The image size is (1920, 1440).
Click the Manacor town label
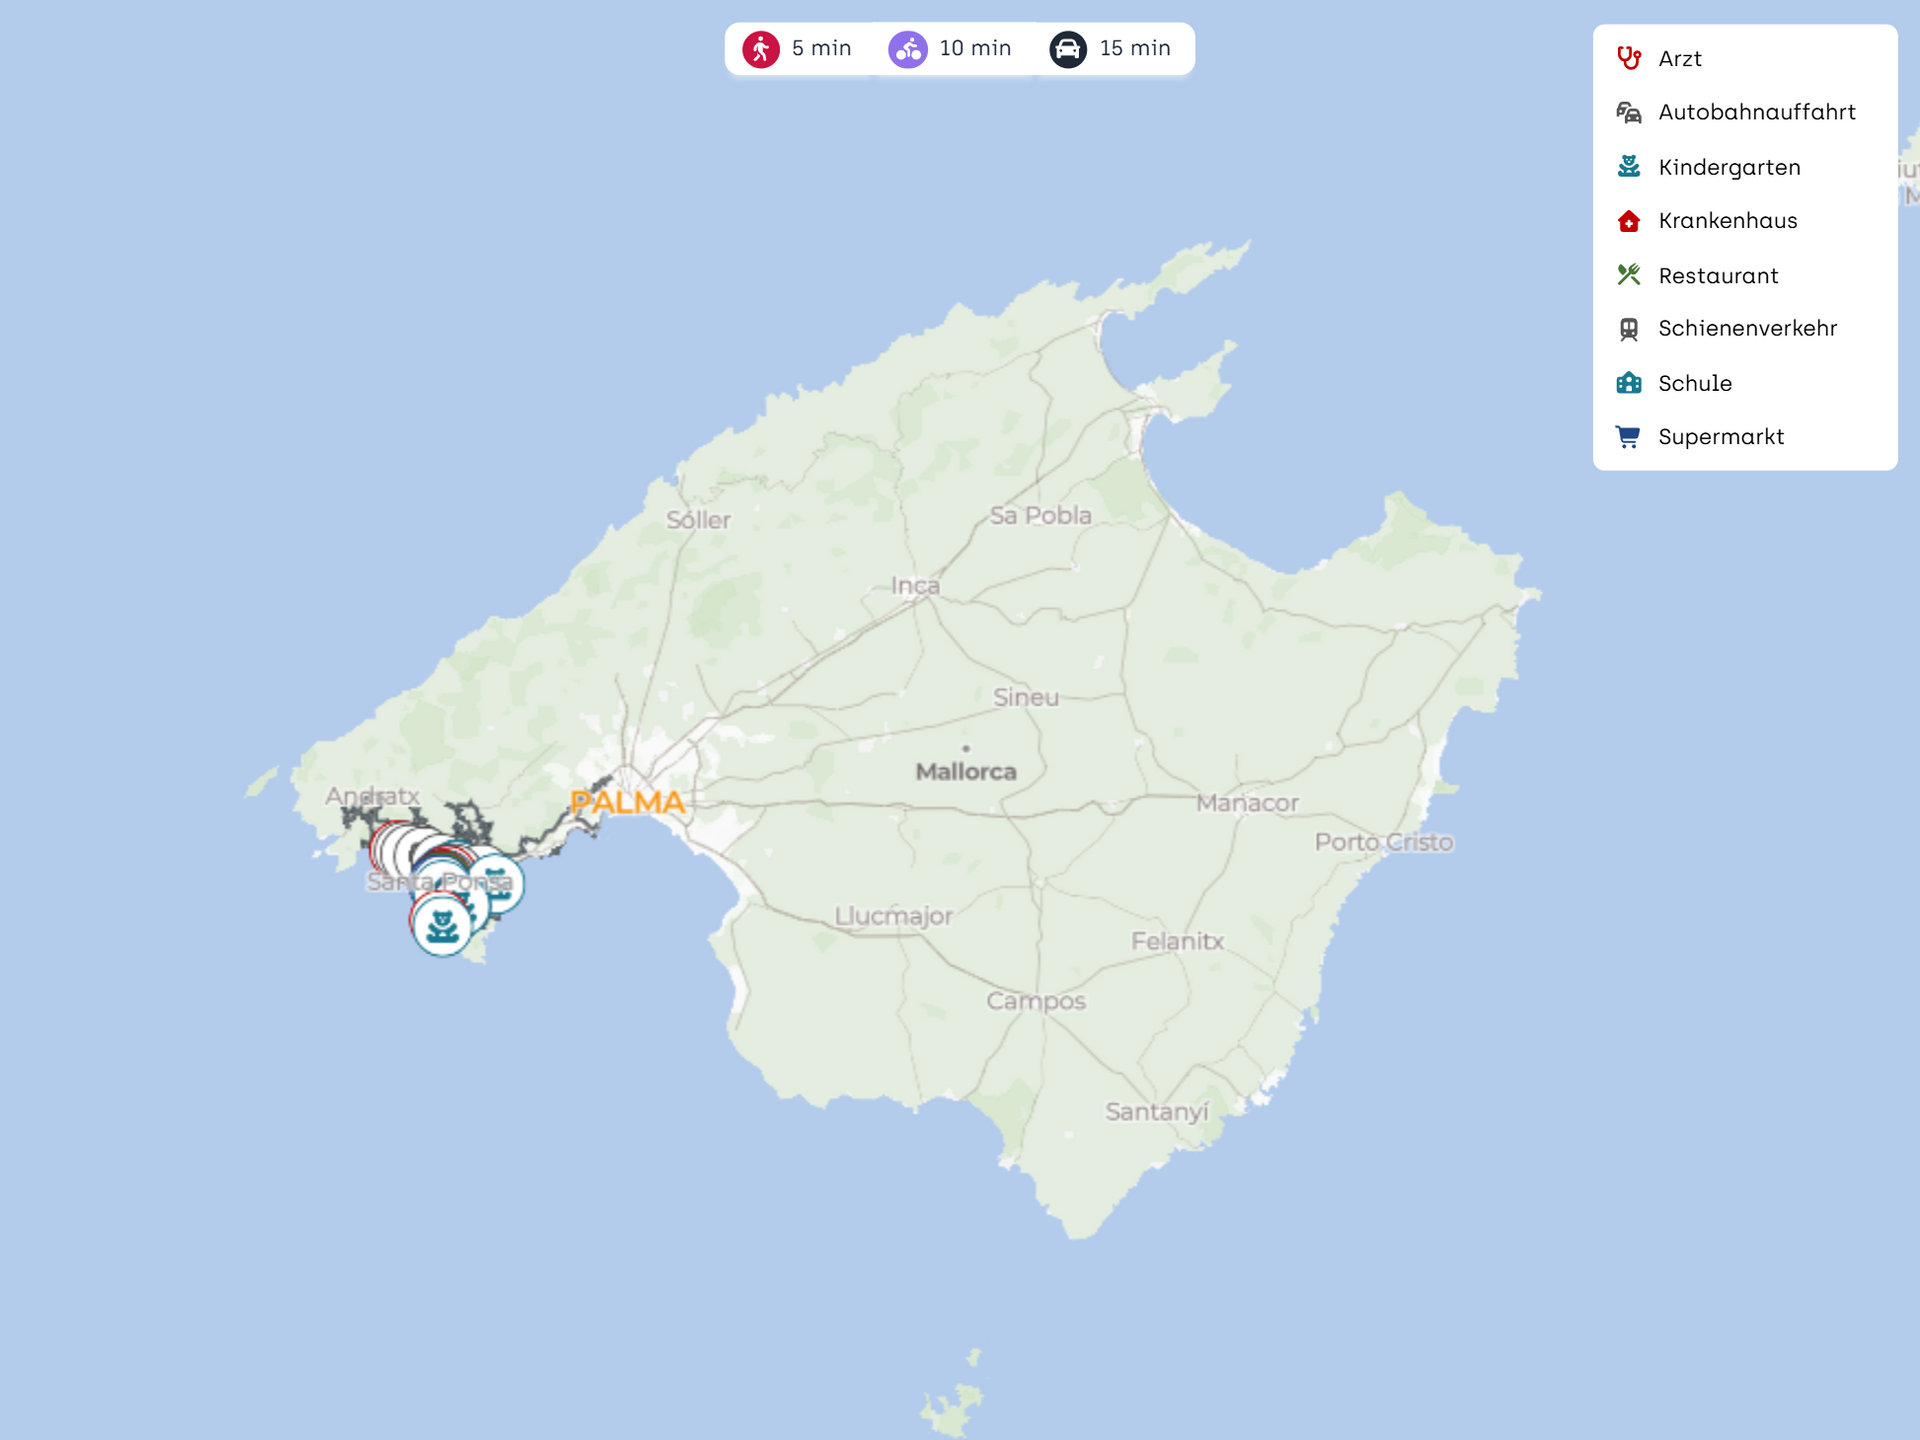tap(1247, 803)
